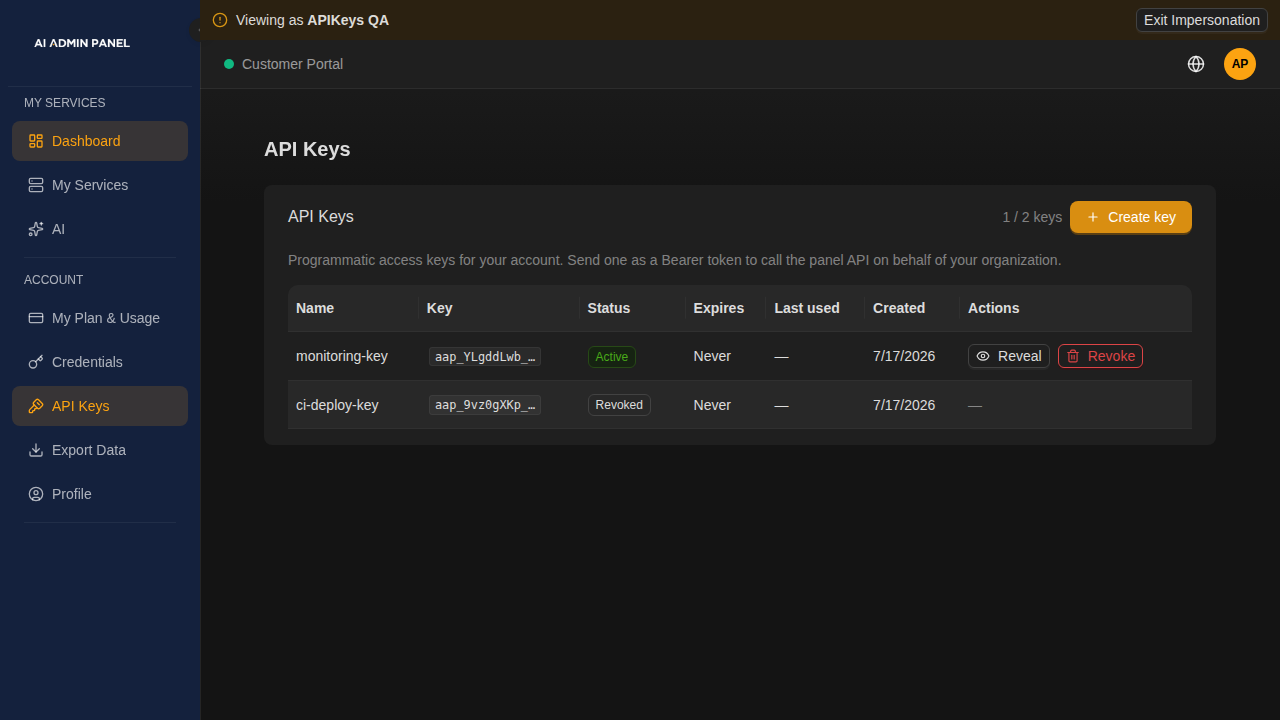Reveal the monitoring-key value
This screenshot has height=720, width=1280.
pyautogui.click(x=1009, y=356)
